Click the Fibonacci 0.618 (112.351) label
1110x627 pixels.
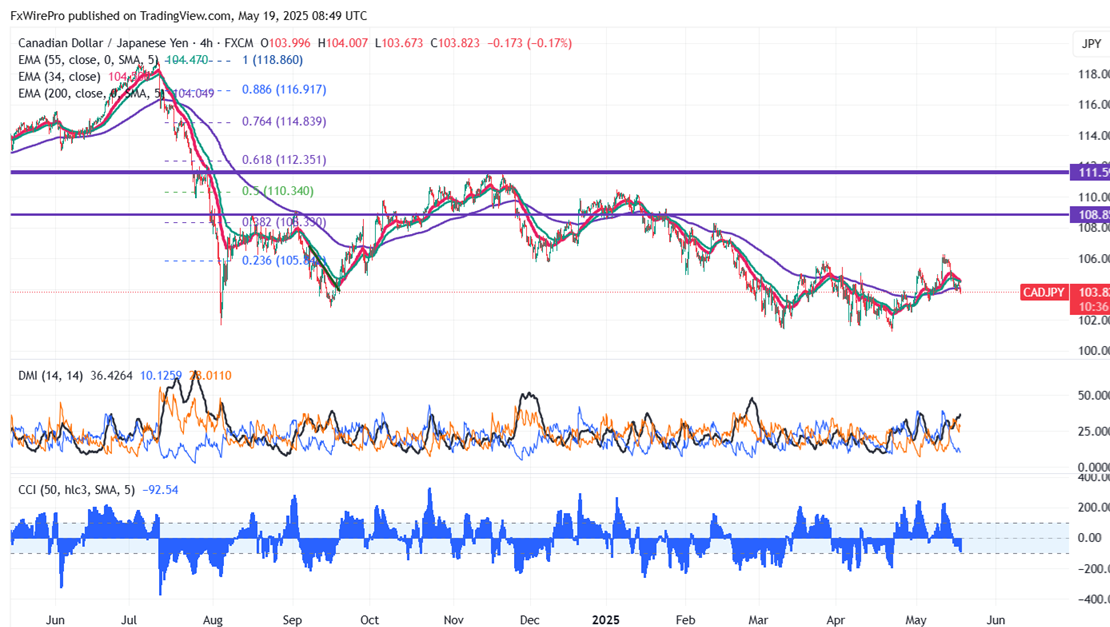(x=284, y=160)
